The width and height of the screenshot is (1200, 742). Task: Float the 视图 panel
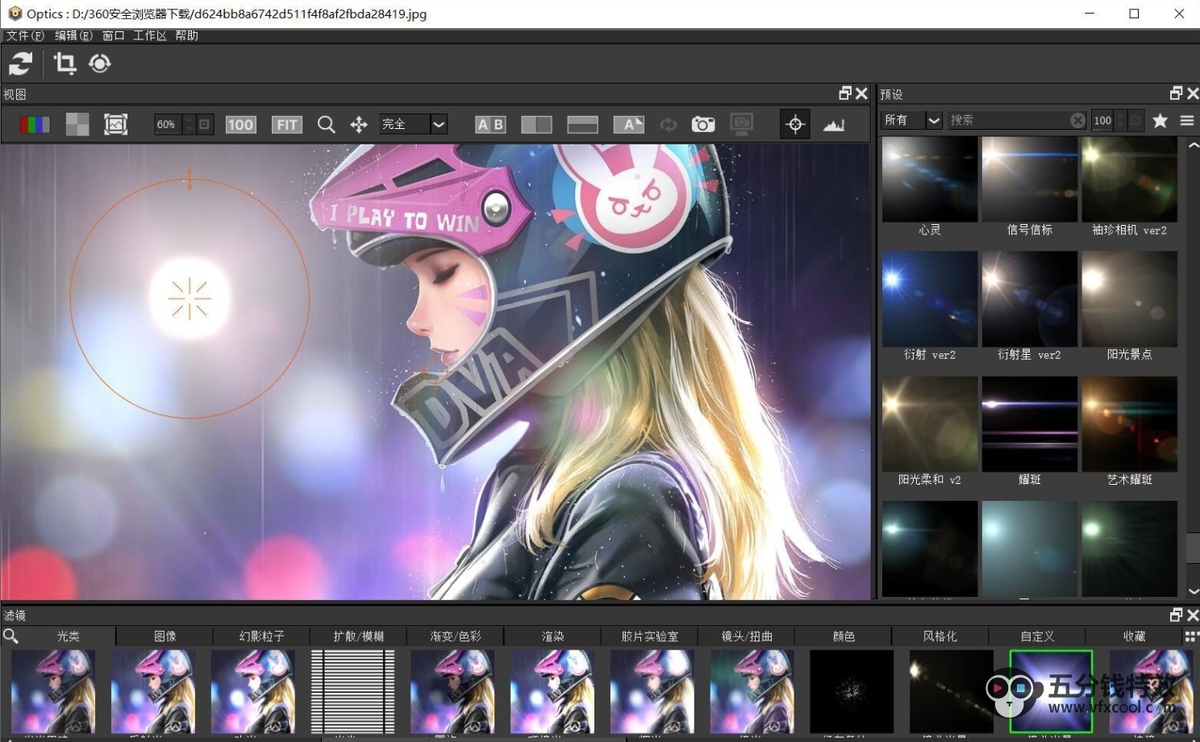click(845, 94)
